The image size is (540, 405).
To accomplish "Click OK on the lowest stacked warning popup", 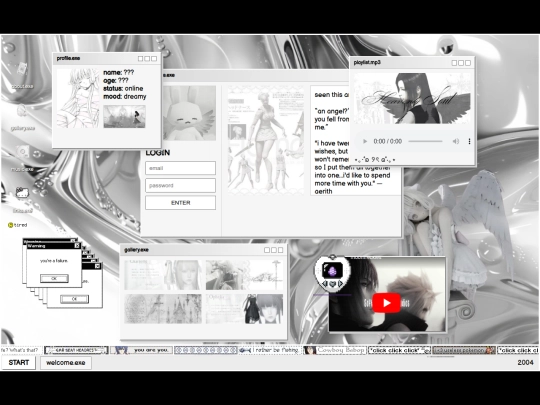I will pyautogui.click(x=74, y=299).
